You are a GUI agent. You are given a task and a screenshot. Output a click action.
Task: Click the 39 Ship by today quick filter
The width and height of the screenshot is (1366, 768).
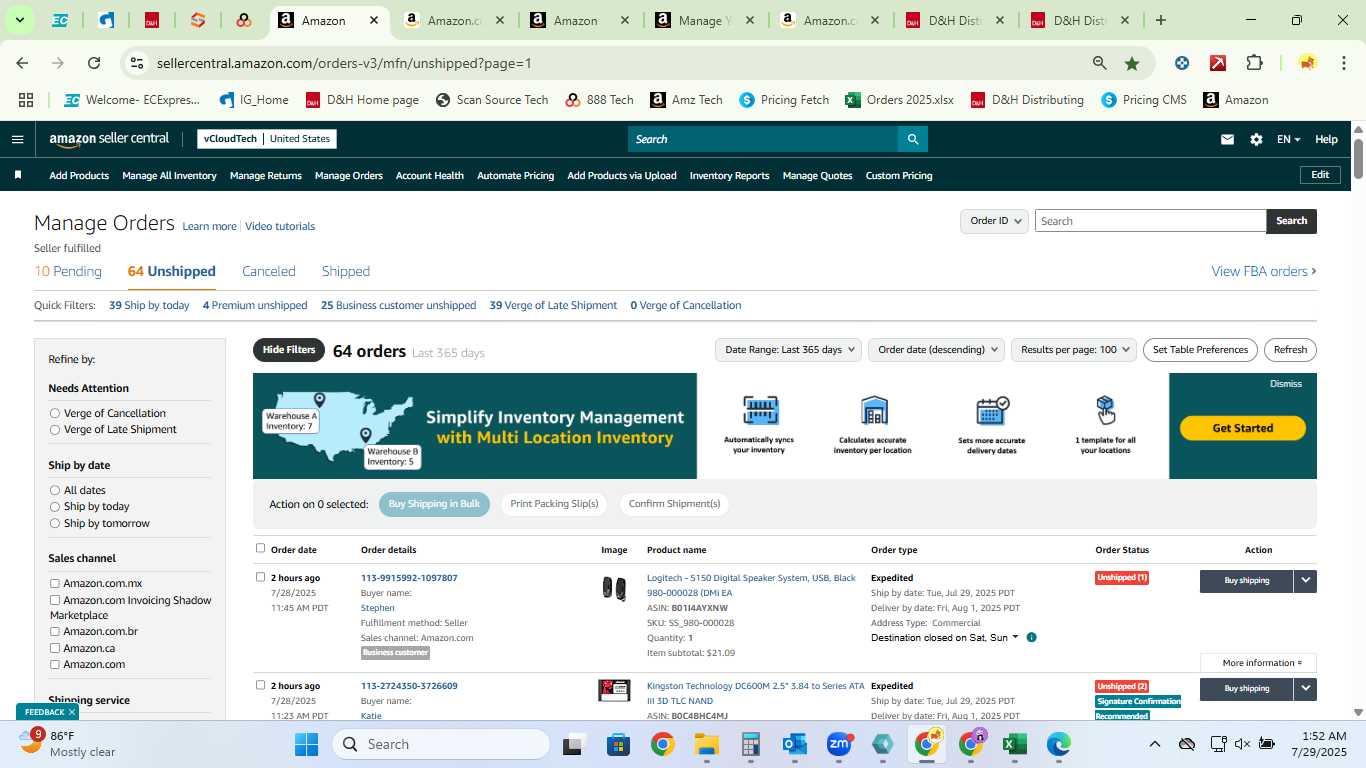(149, 305)
